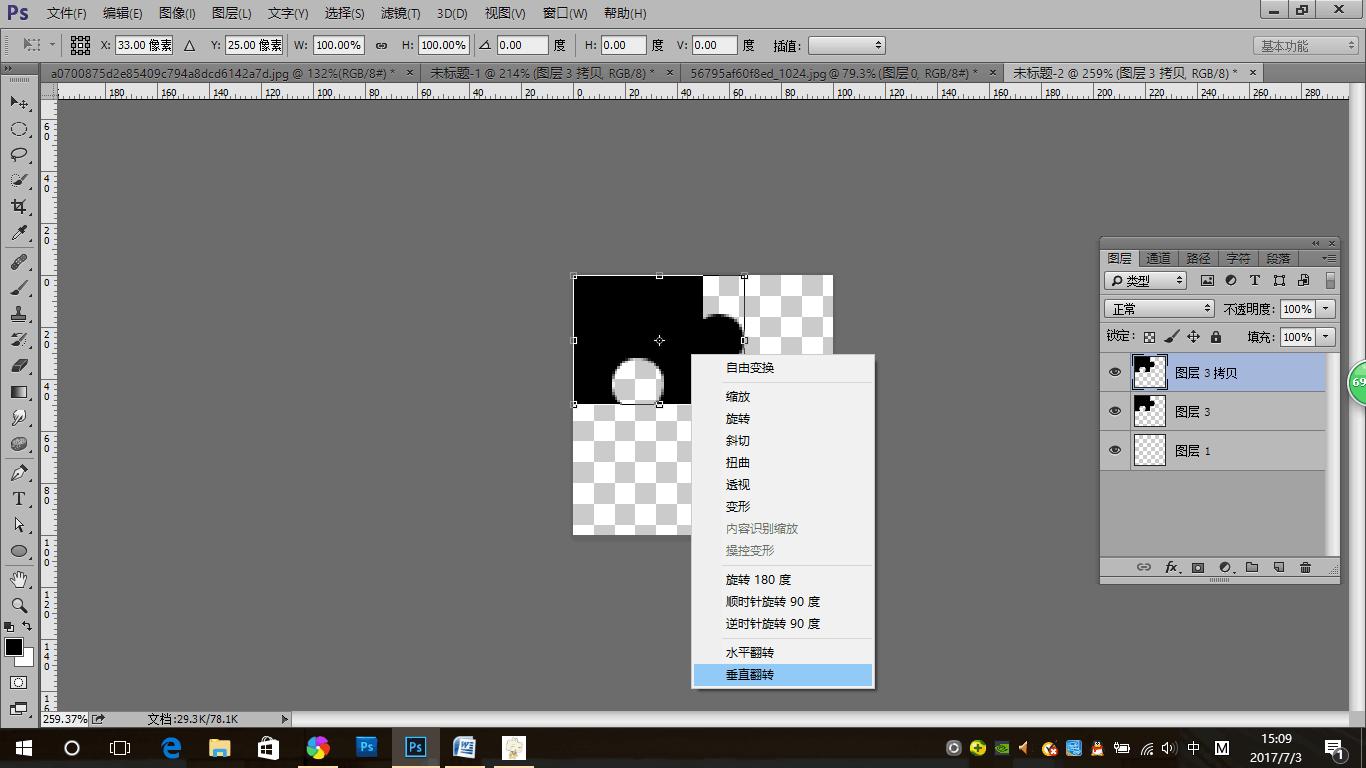Select the Horizontal Type tool

19,499
